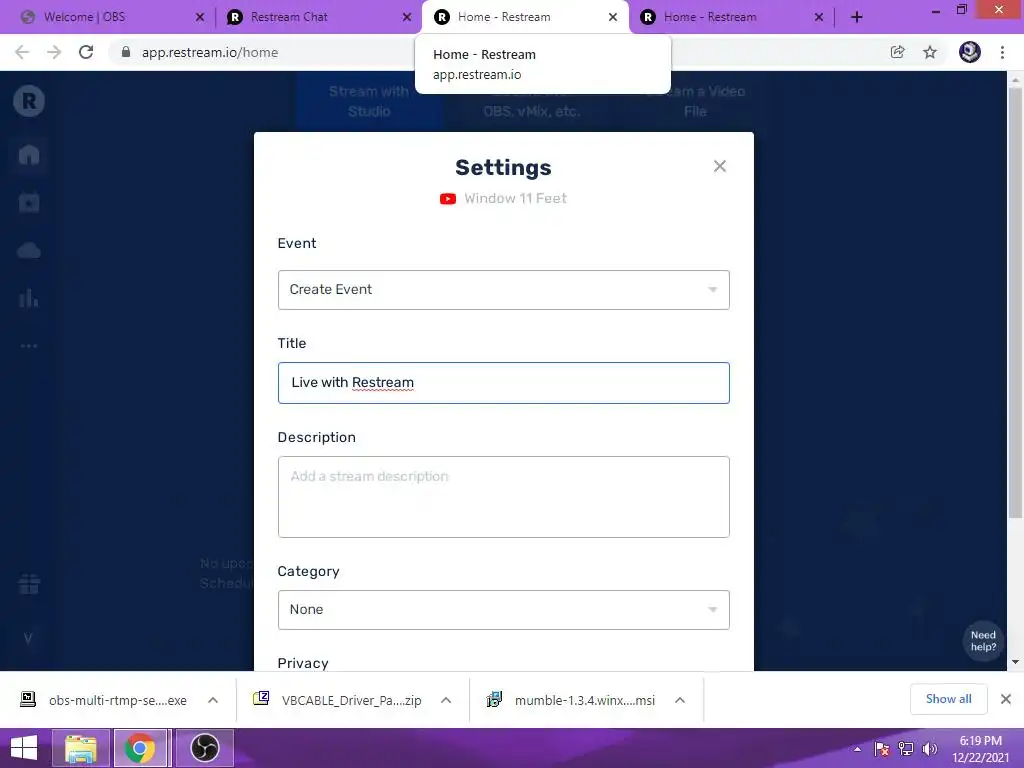The height and width of the screenshot is (768, 1024).
Task: Click the browser back arrow
Action: tap(22, 52)
